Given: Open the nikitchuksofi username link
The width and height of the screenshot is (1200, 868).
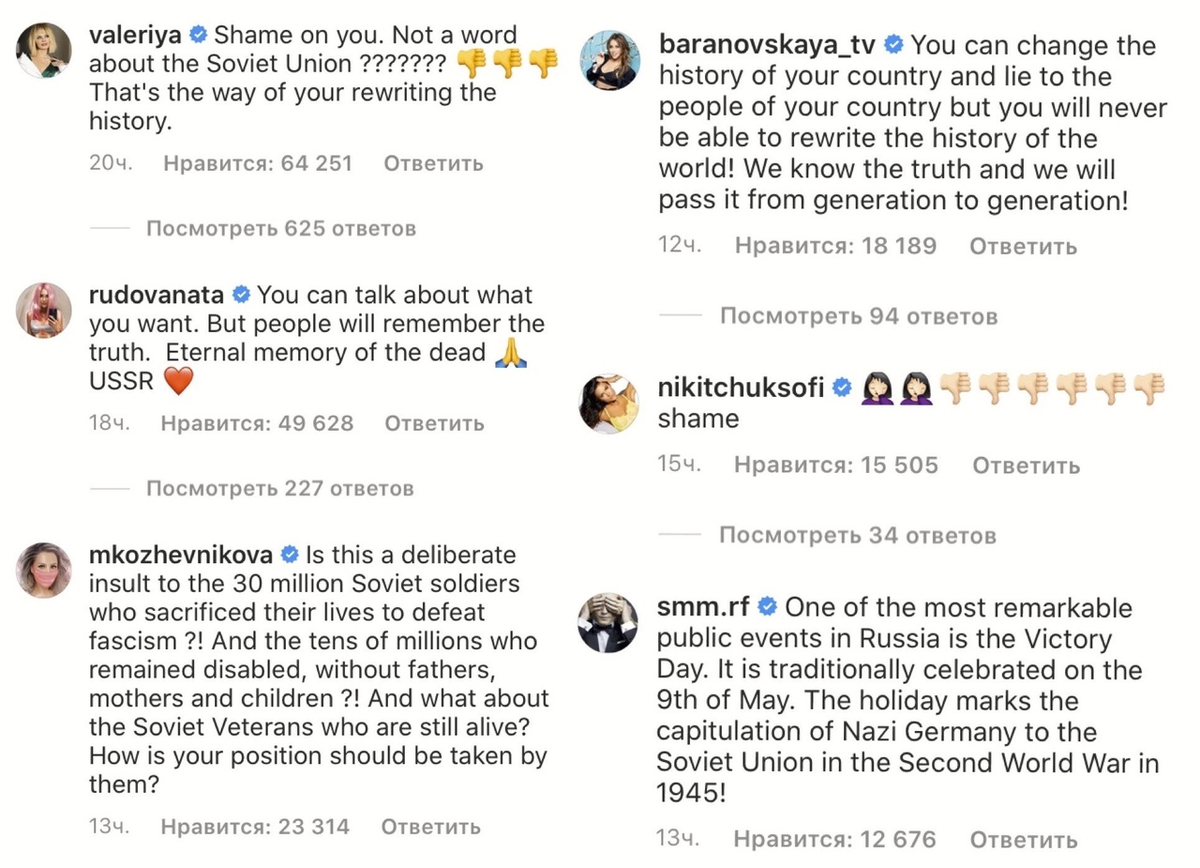Looking at the screenshot, I should tap(740, 388).
